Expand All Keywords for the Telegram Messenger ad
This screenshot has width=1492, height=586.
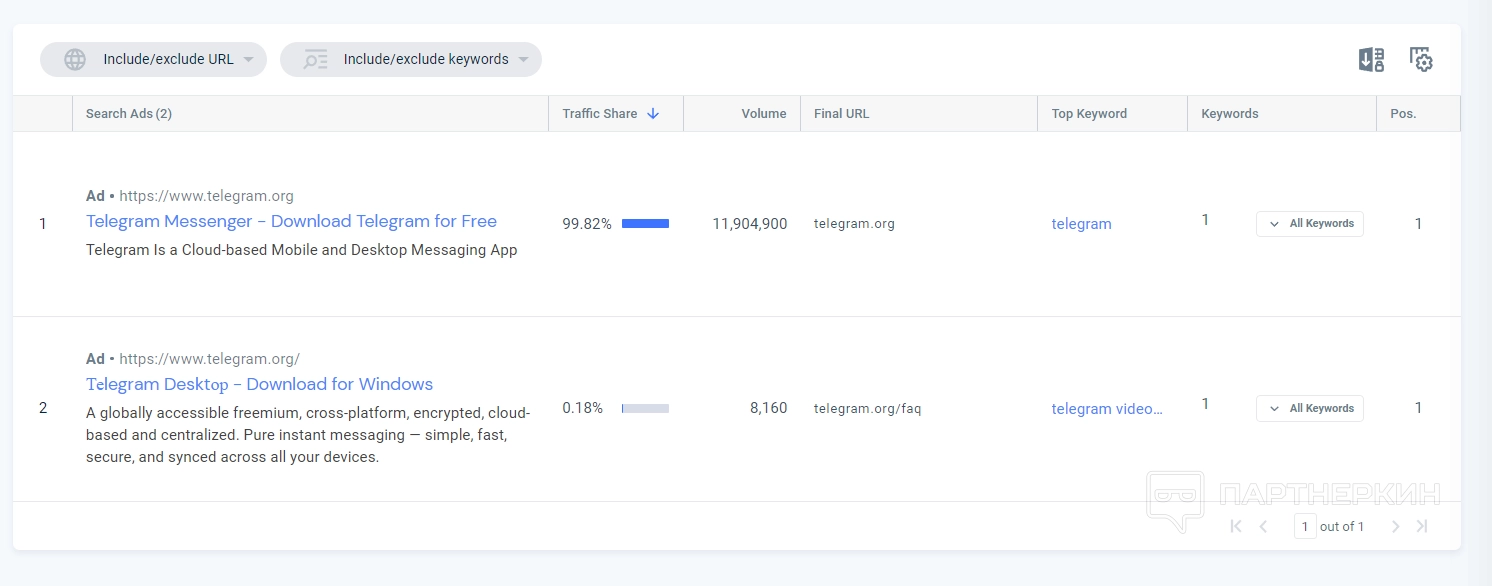click(x=1310, y=224)
